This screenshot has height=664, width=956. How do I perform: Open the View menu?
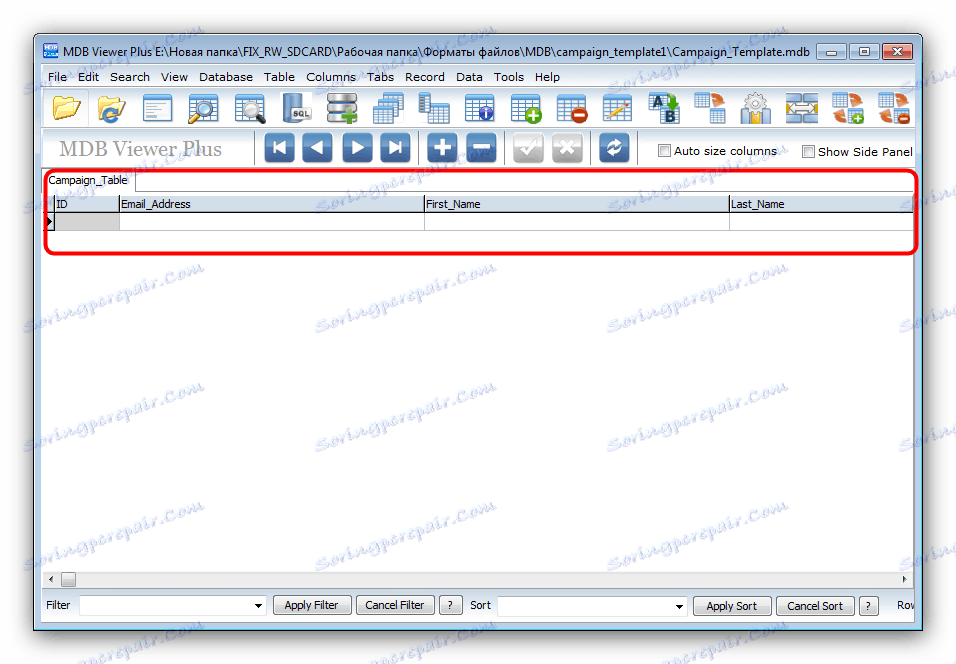(174, 77)
